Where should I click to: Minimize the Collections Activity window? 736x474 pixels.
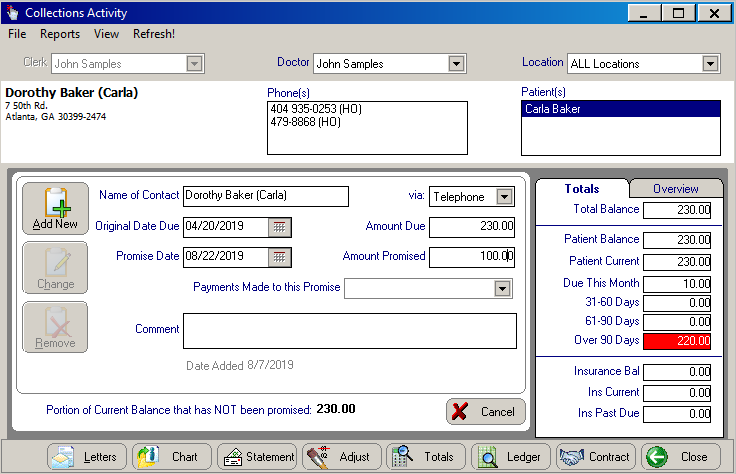click(644, 13)
